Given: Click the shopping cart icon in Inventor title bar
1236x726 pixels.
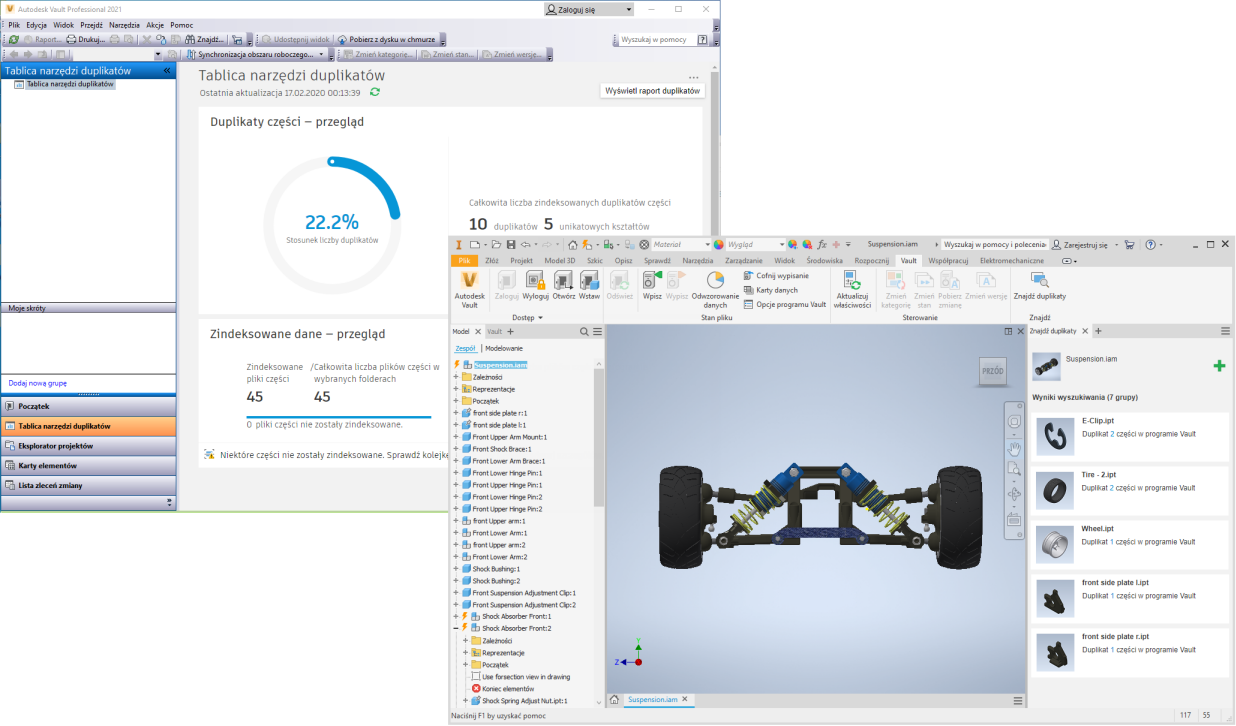Looking at the screenshot, I should pyautogui.click(x=1129, y=244).
